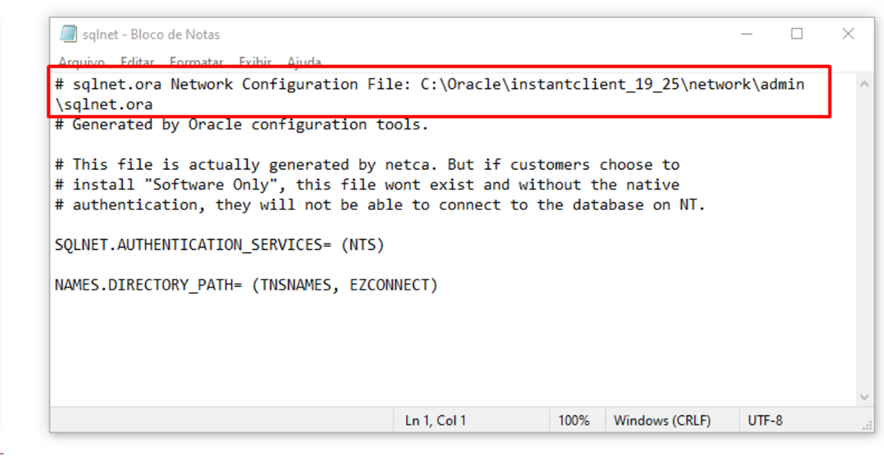Screen dimensions: 884x456
Task: Place cursor in NAMES.DIRECTORY_PATH line
Action: (246, 286)
